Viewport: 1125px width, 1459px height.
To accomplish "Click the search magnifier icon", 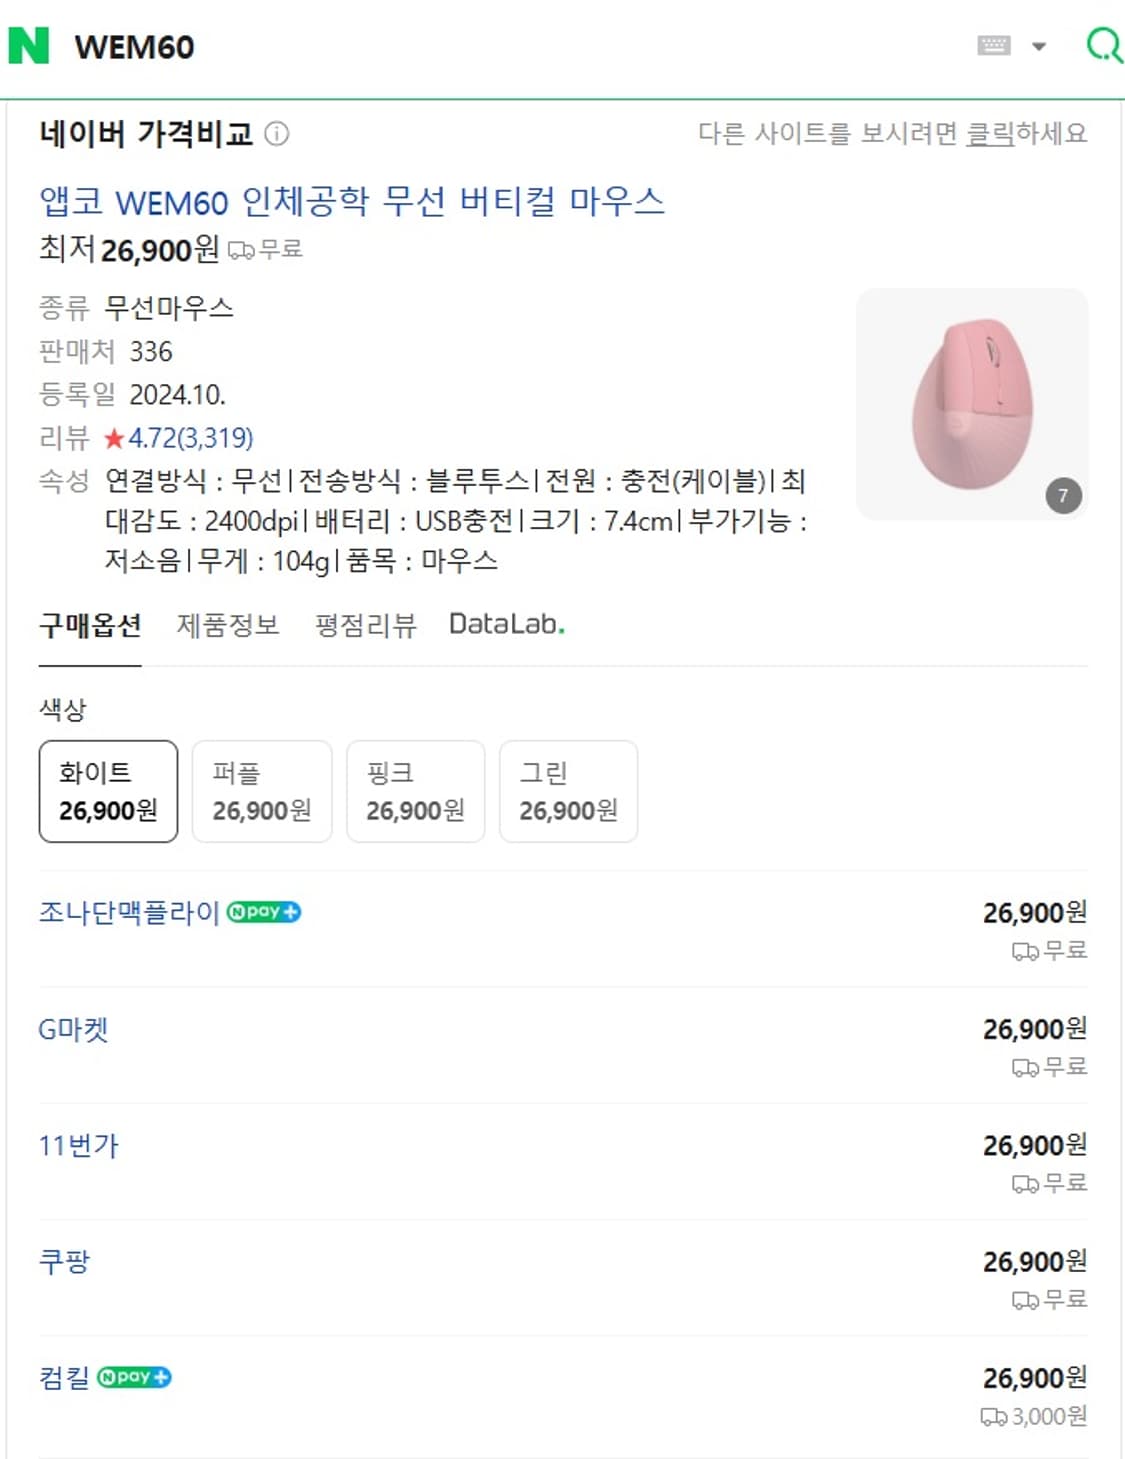I will click(1103, 47).
